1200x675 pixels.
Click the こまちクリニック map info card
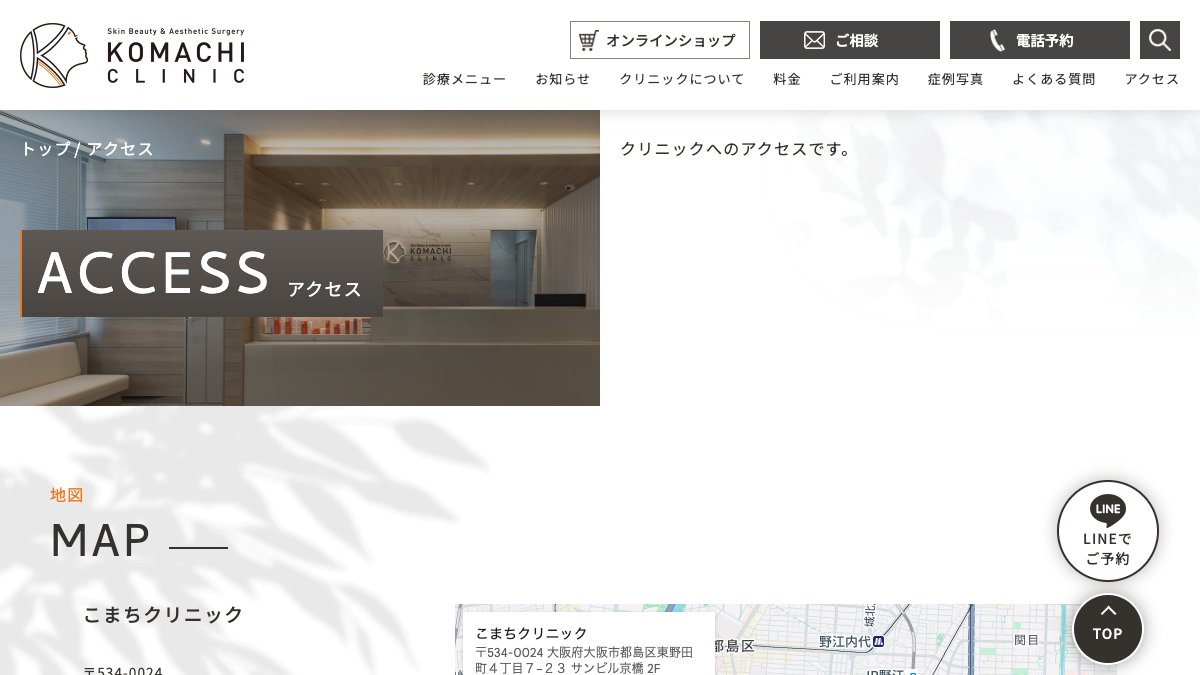[x=589, y=645]
